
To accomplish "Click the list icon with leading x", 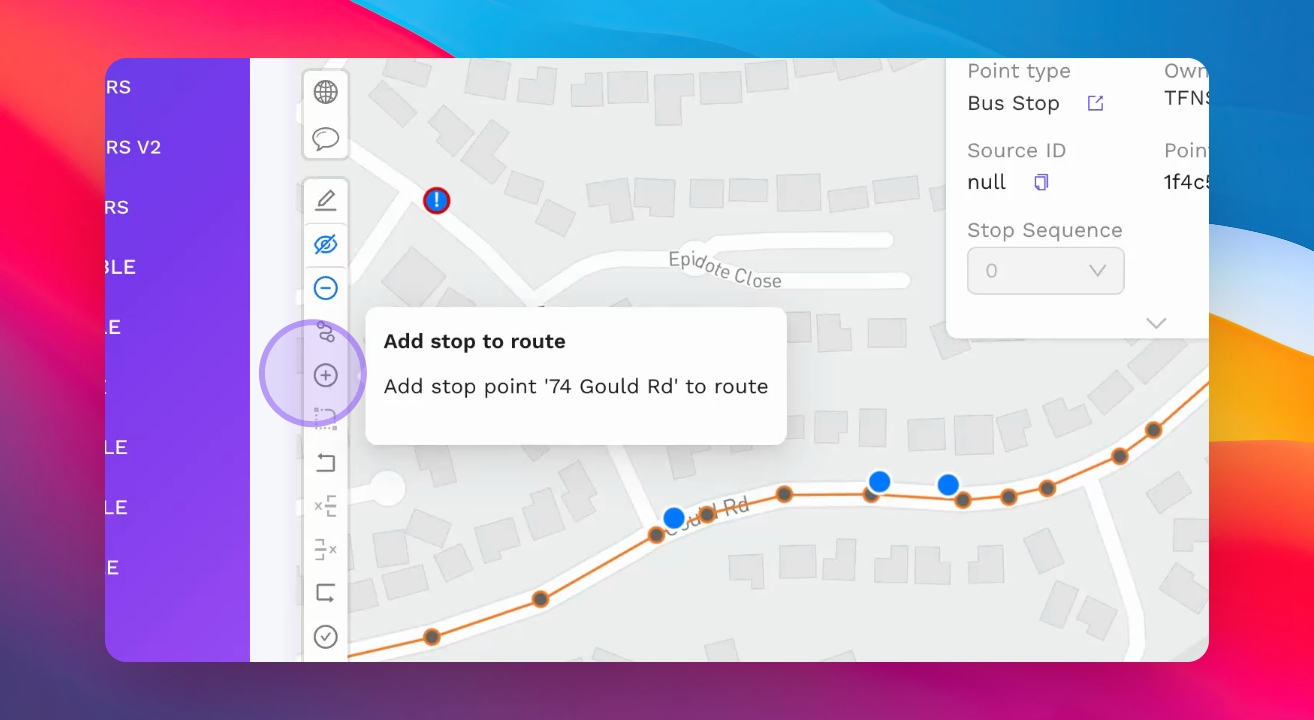I will 326,506.
